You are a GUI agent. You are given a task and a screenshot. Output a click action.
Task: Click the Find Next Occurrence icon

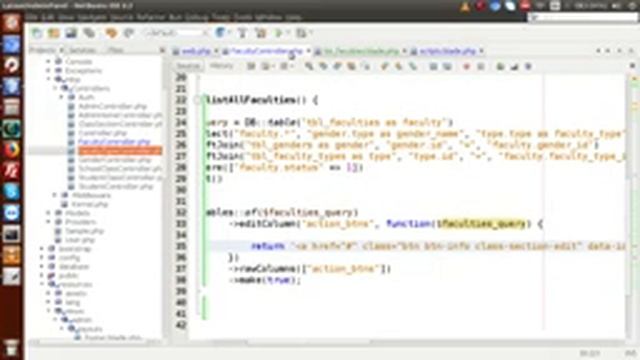(337, 66)
